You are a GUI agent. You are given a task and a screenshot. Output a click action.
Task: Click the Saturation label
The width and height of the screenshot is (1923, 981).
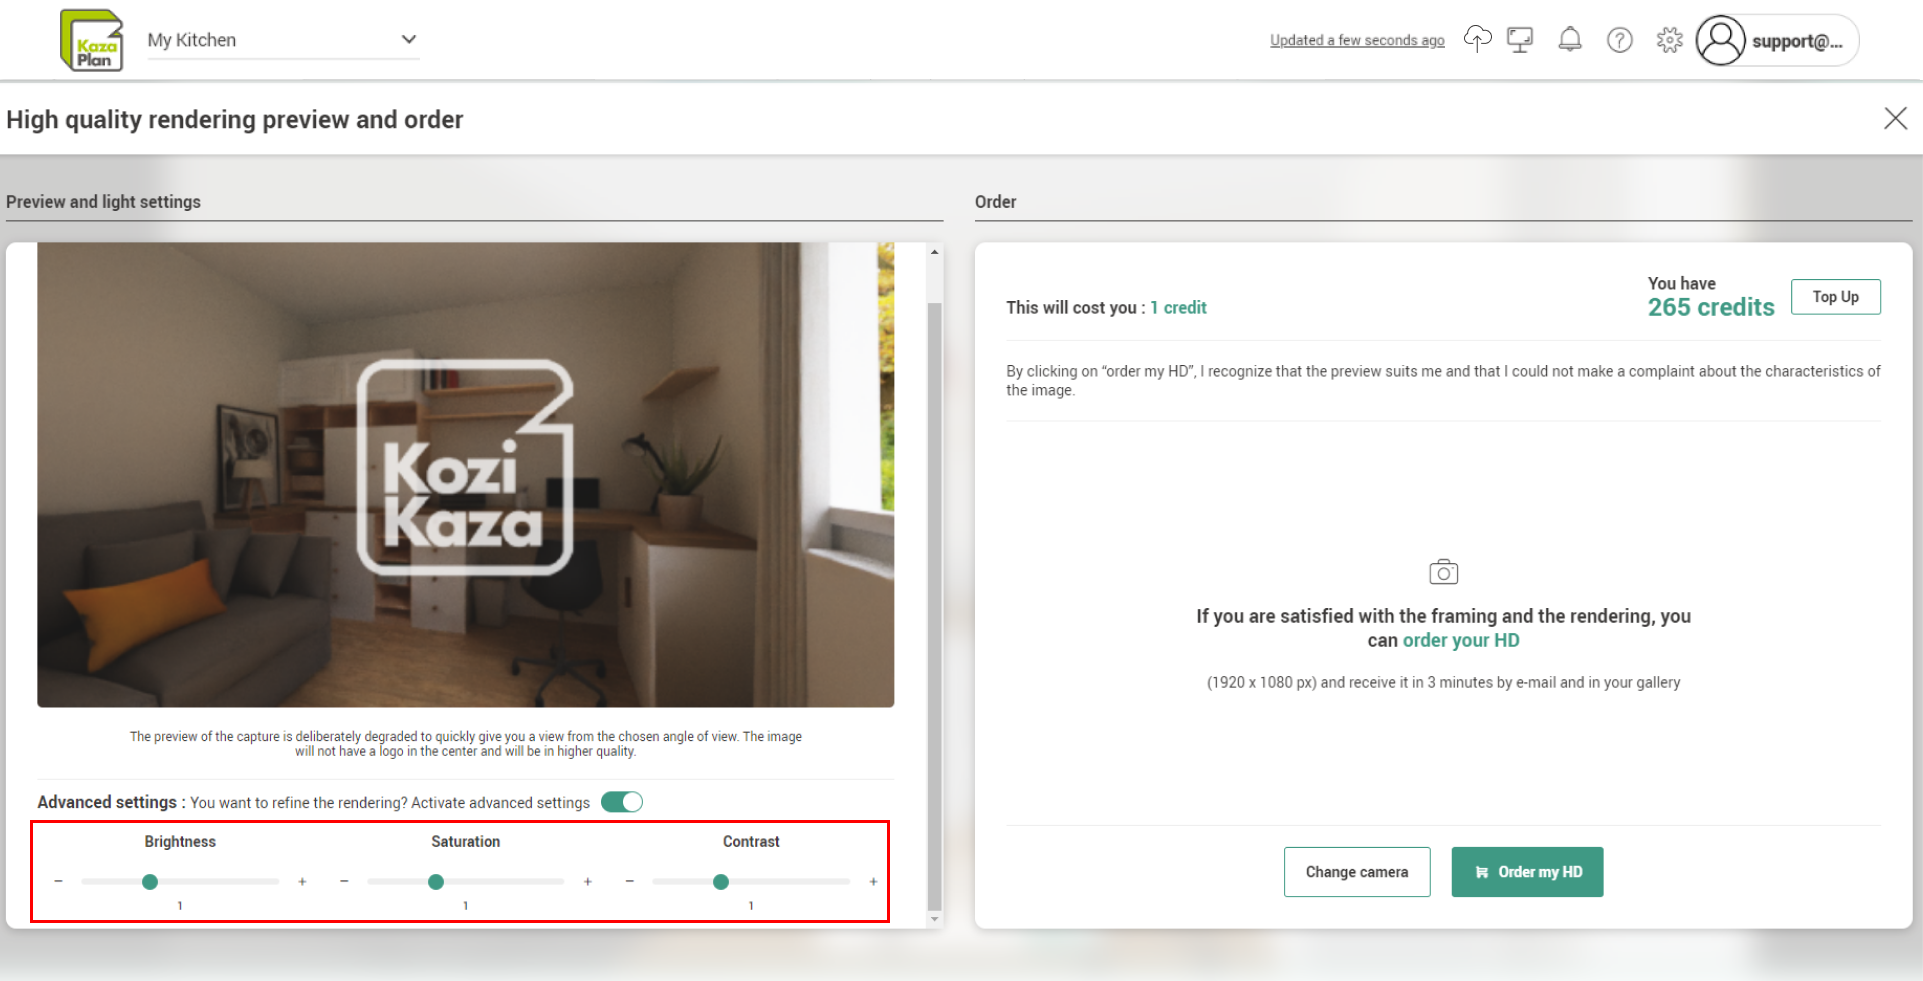coord(466,842)
